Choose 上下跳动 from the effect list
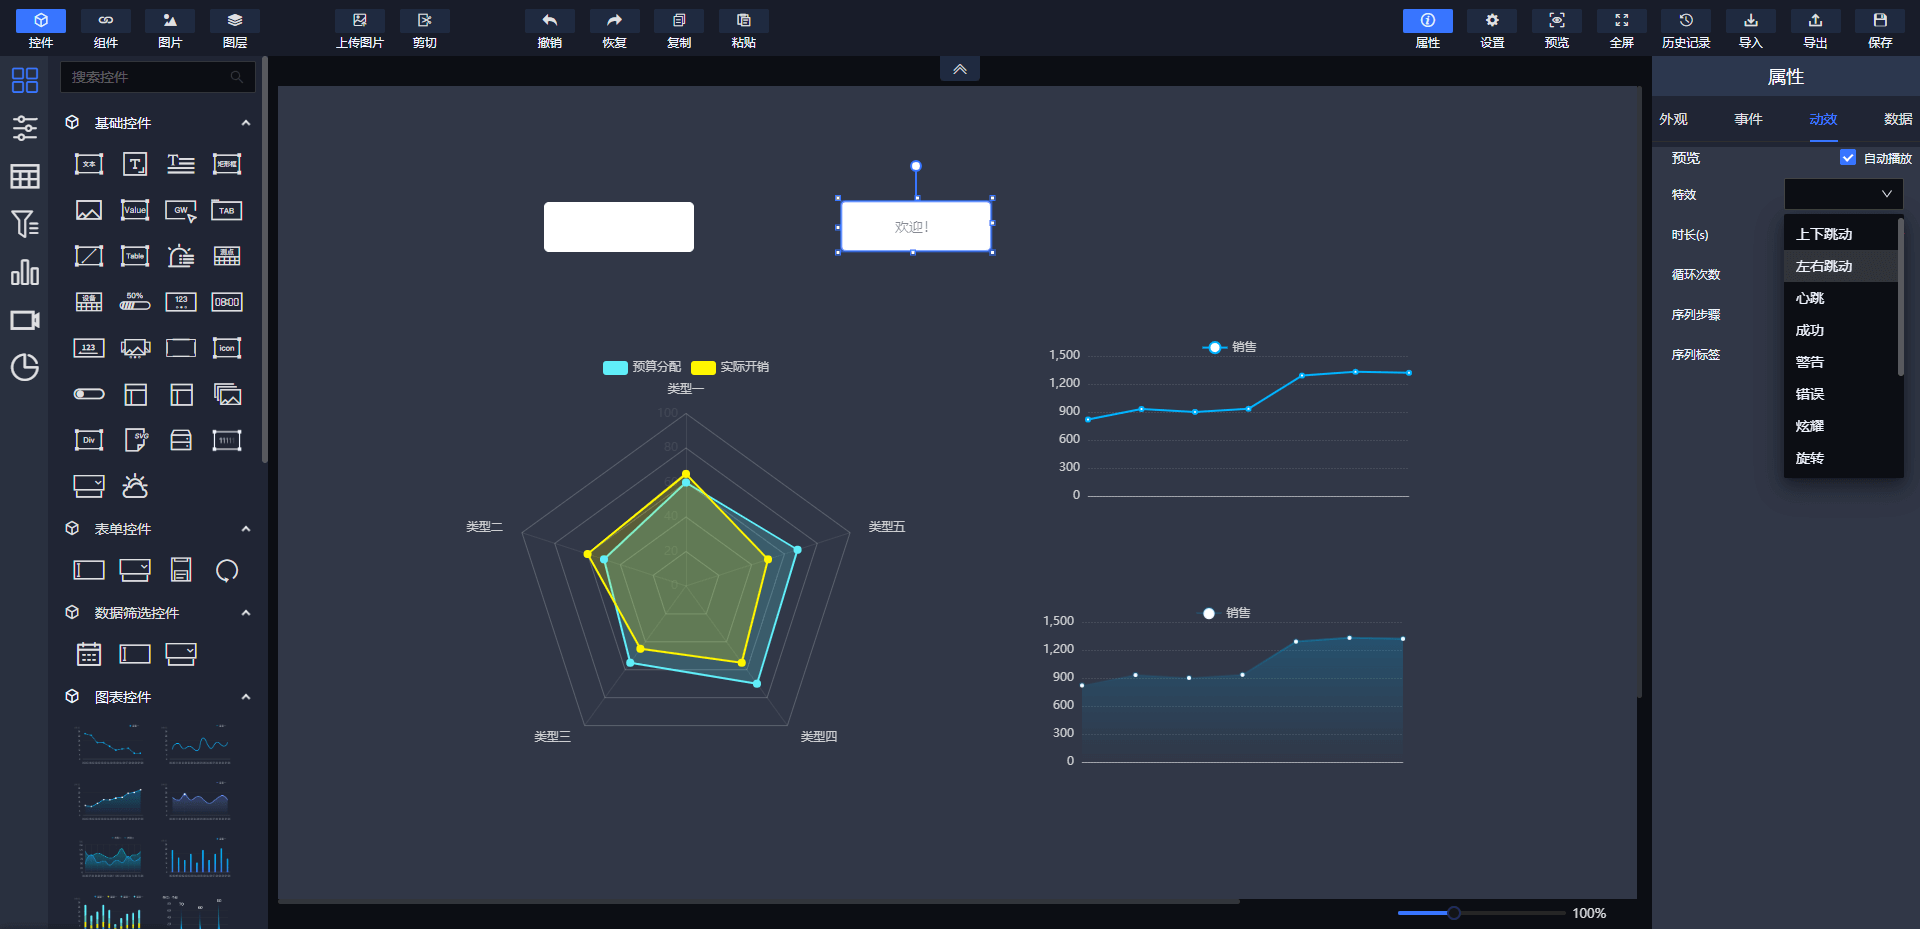1920x929 pixels. click(1840, 234)
